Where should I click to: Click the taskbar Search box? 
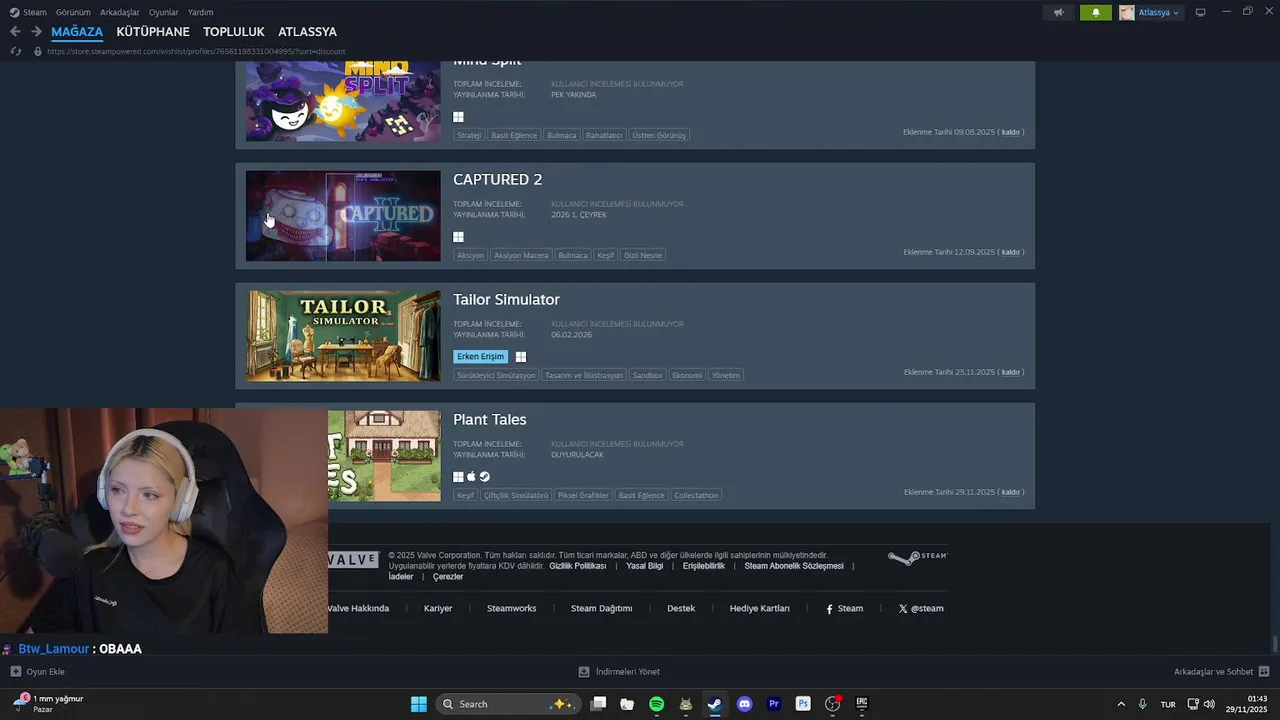click(x=507, y=704)
